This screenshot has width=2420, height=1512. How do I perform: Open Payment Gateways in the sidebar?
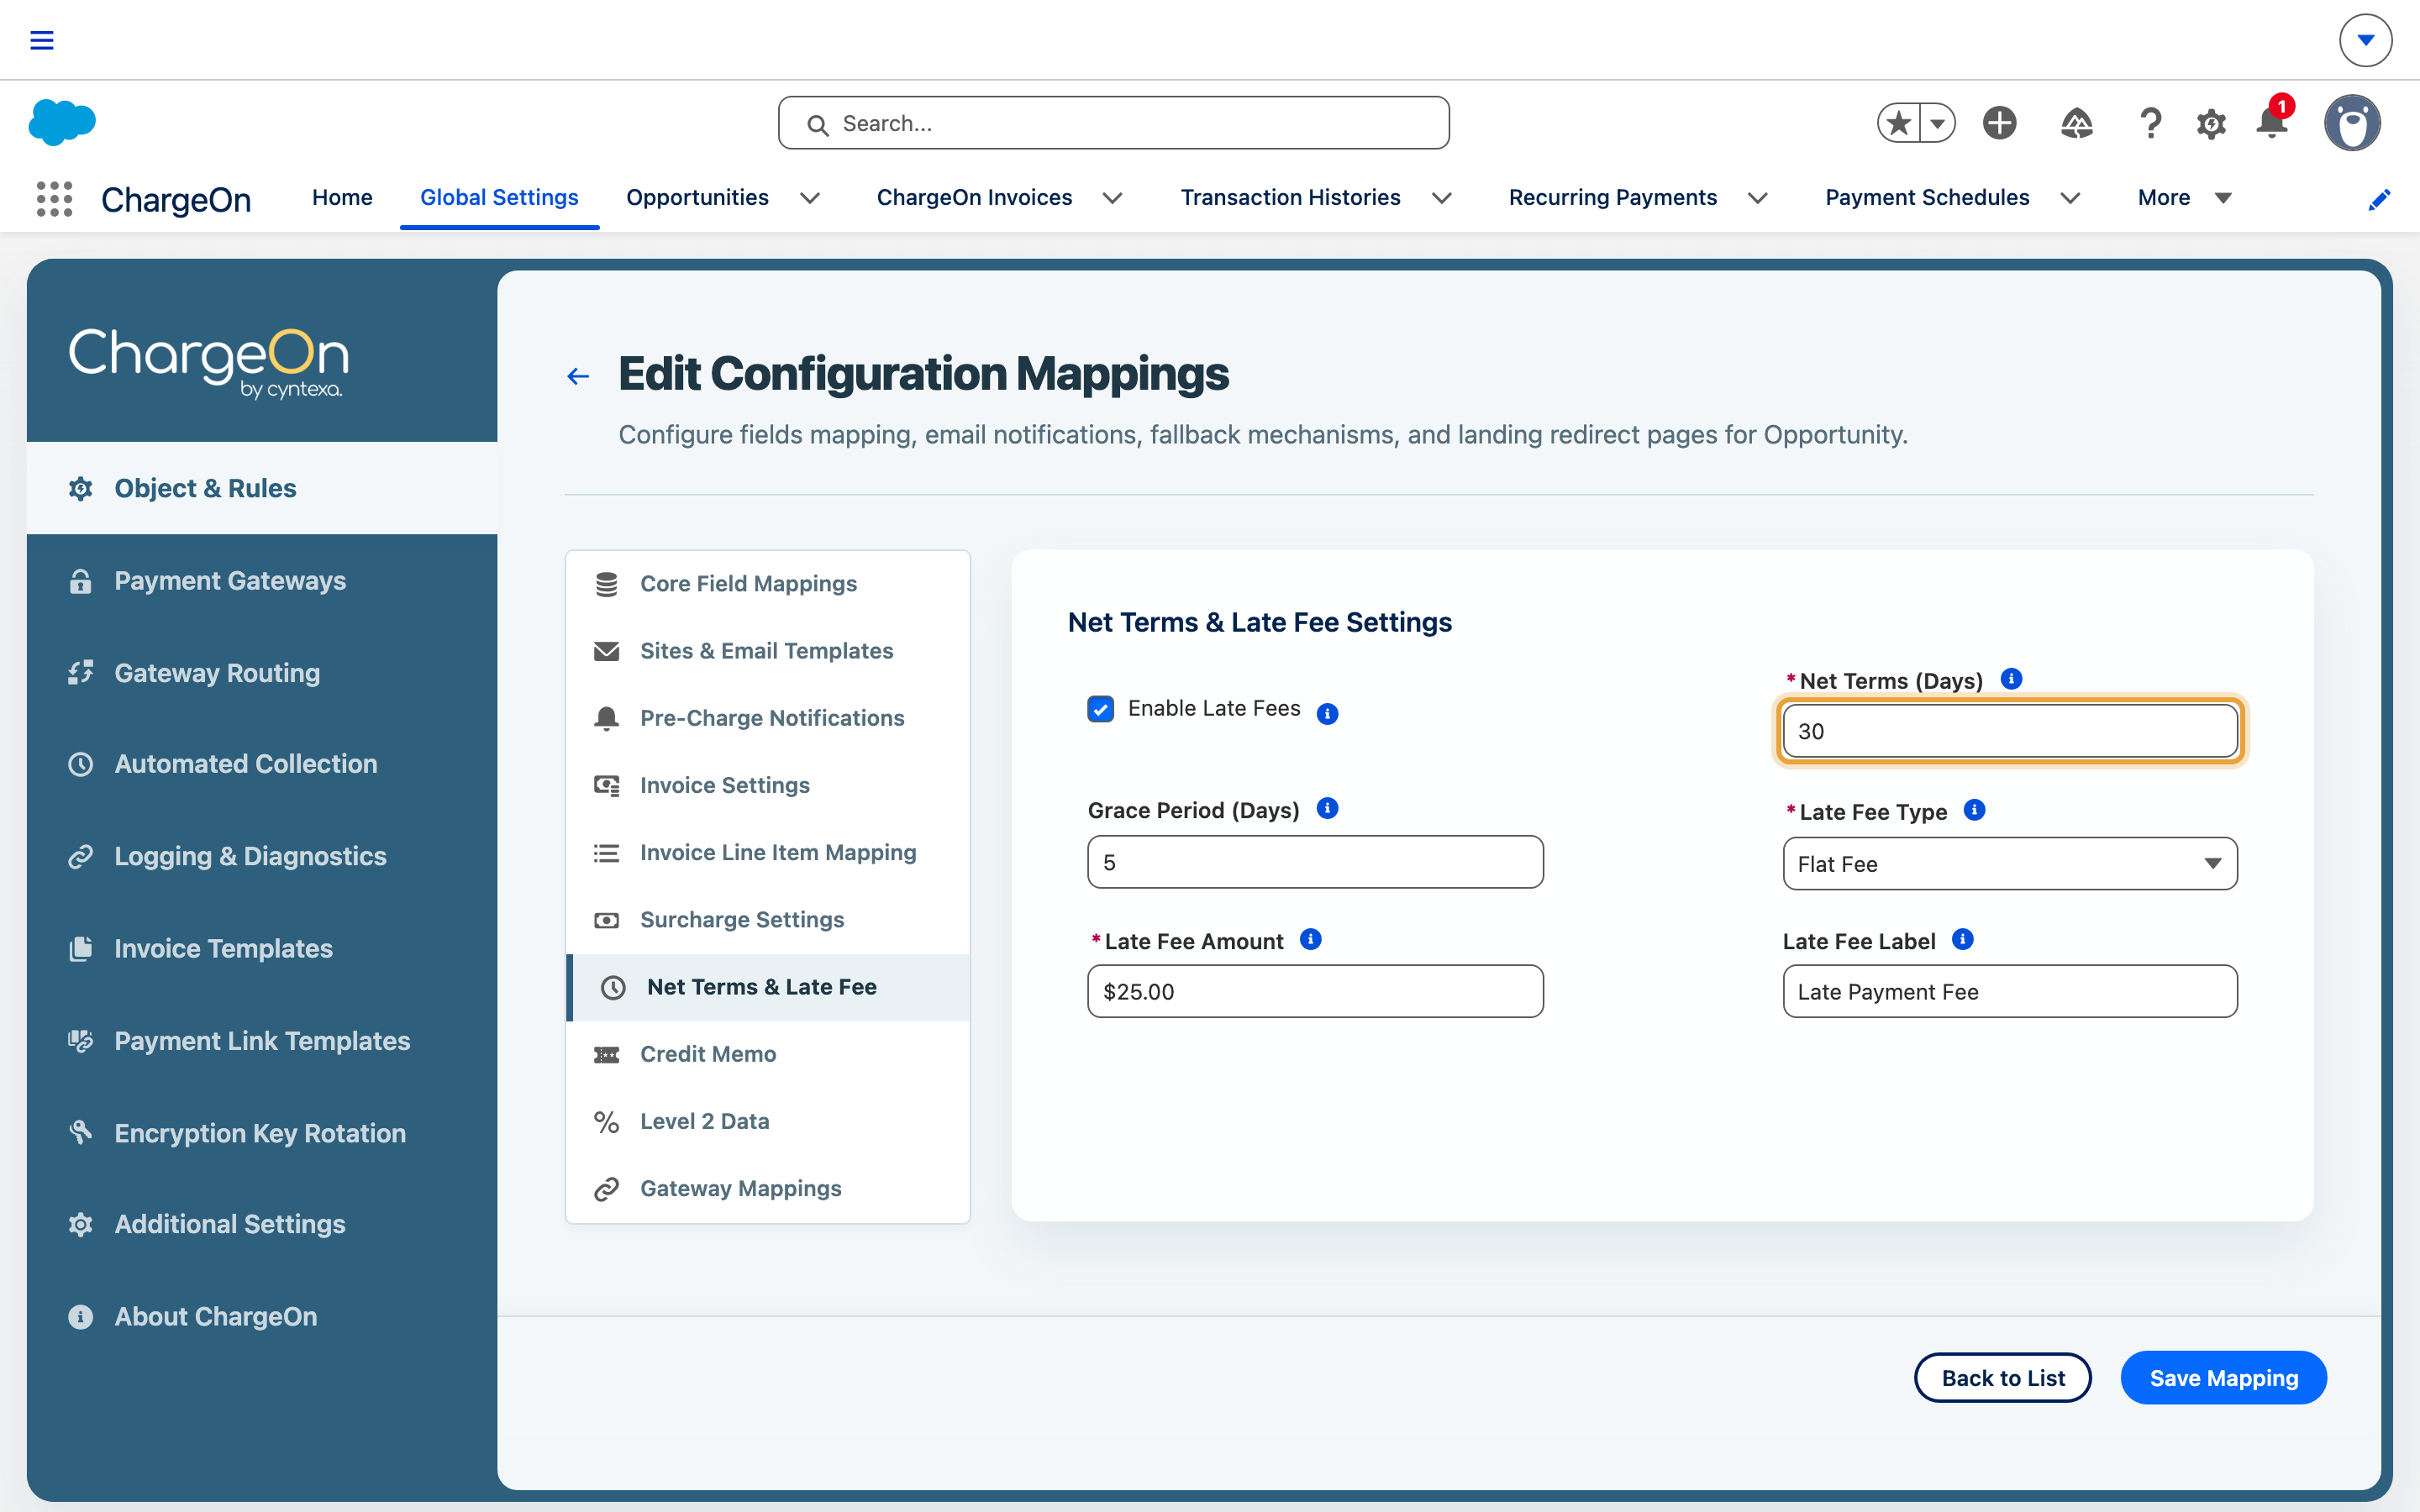pos(262,581)
